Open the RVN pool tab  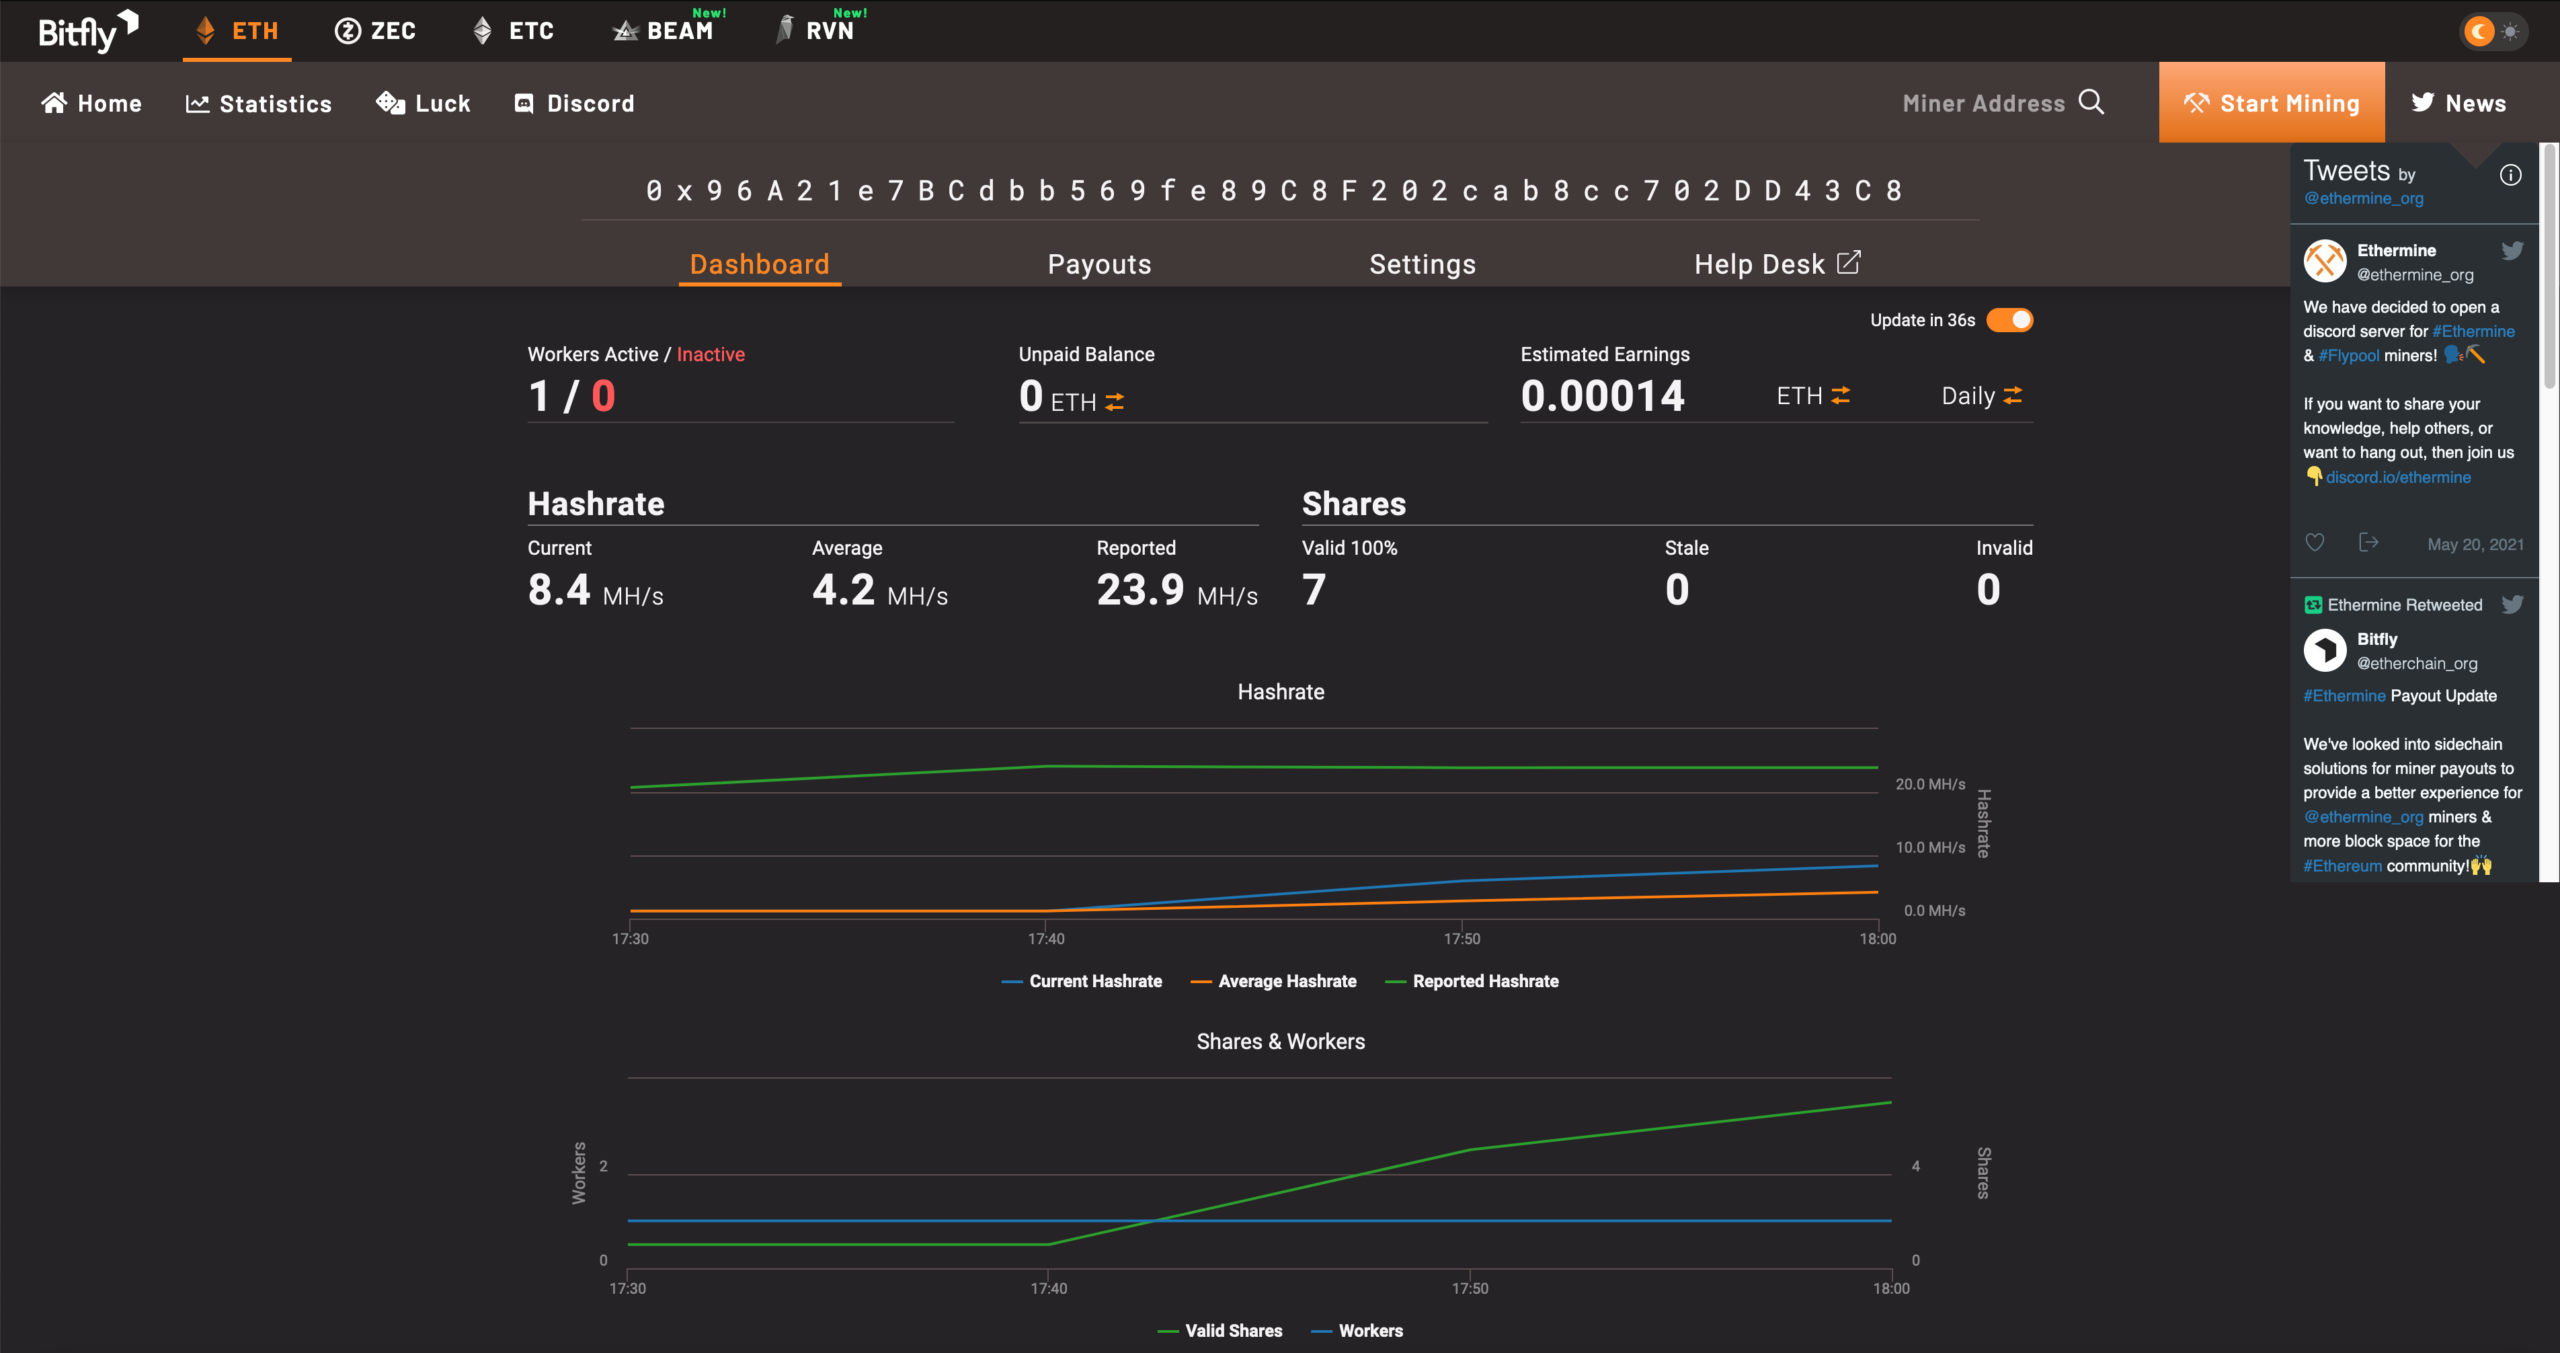pyautogui.click(x=820, y=29)
